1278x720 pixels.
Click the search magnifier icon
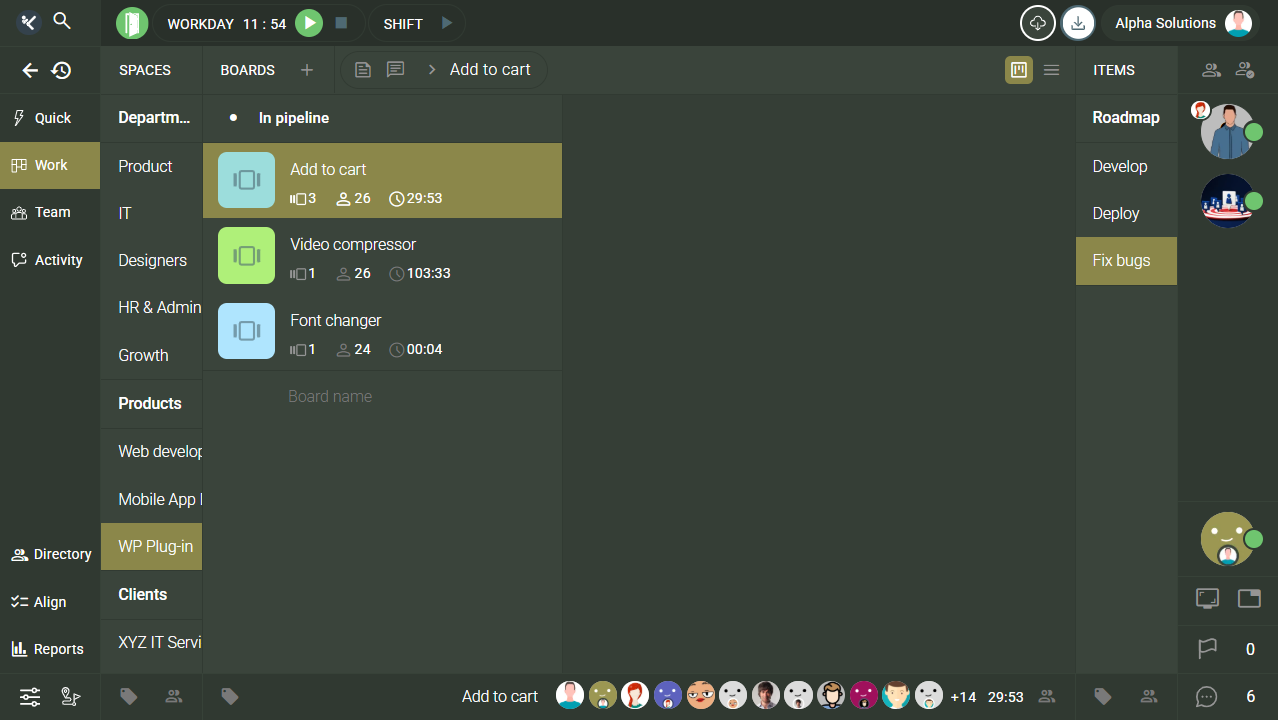pos(62,21)
